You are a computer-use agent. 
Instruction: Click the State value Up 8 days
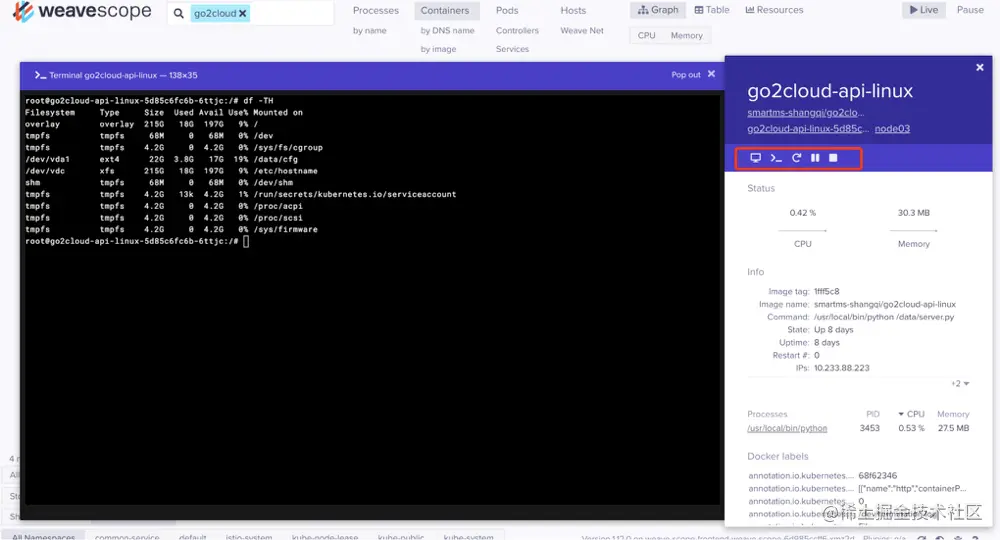pos(834,330)
